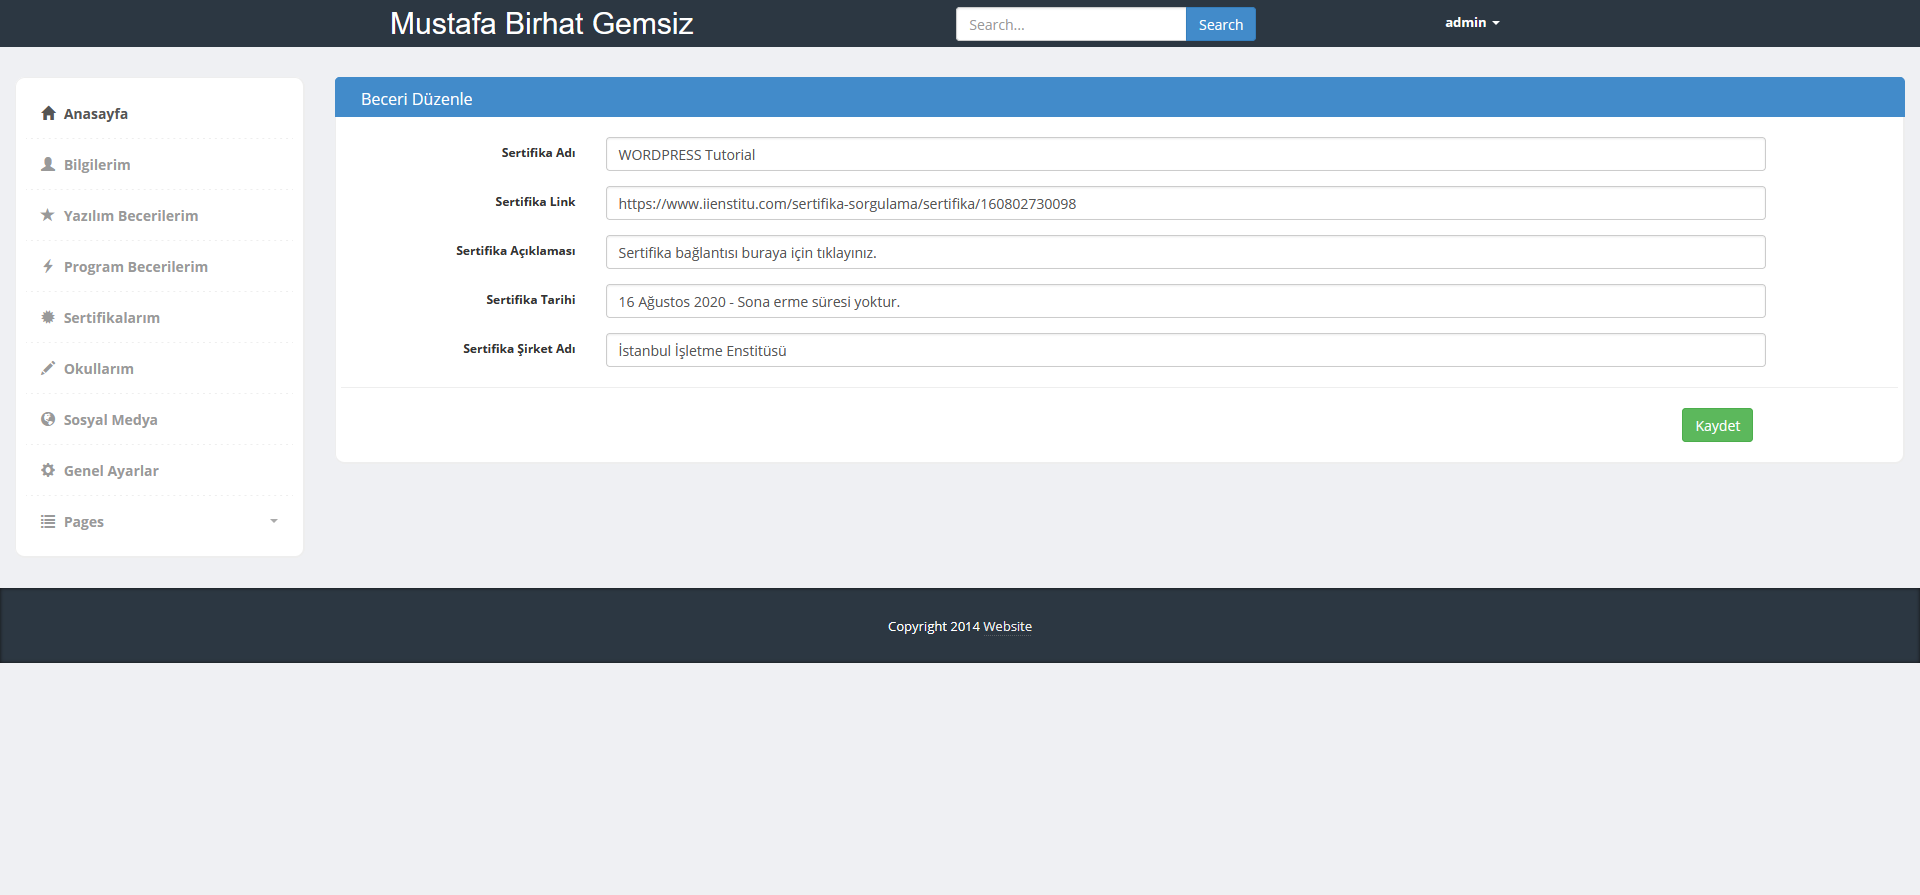The image size is (1920, 895).
Task: Click the pencil icon beside Okullarım
Action: tap(48, 368)
